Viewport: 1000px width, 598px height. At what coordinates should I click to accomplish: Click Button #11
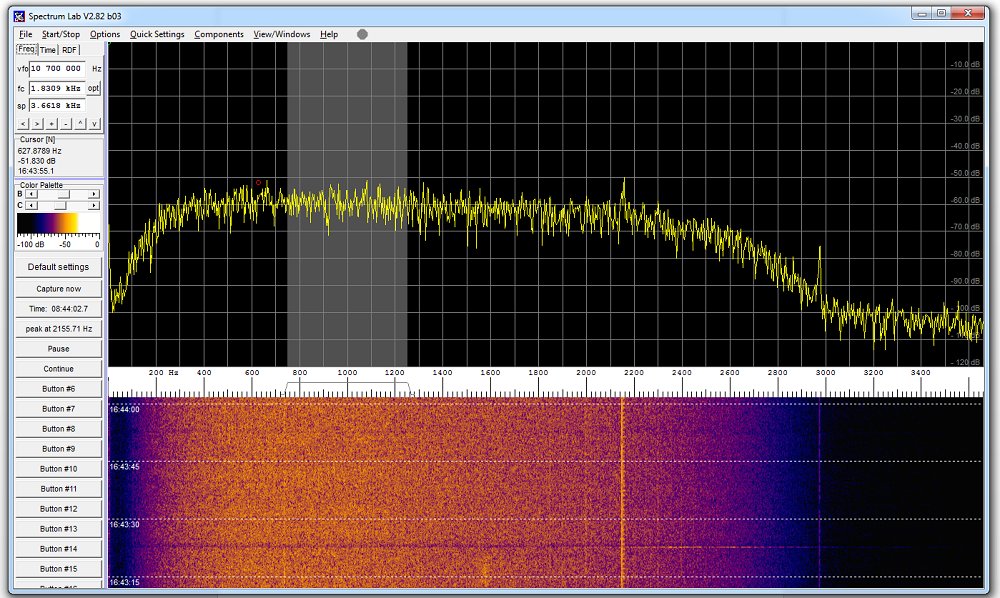click(x=59, y=489)
